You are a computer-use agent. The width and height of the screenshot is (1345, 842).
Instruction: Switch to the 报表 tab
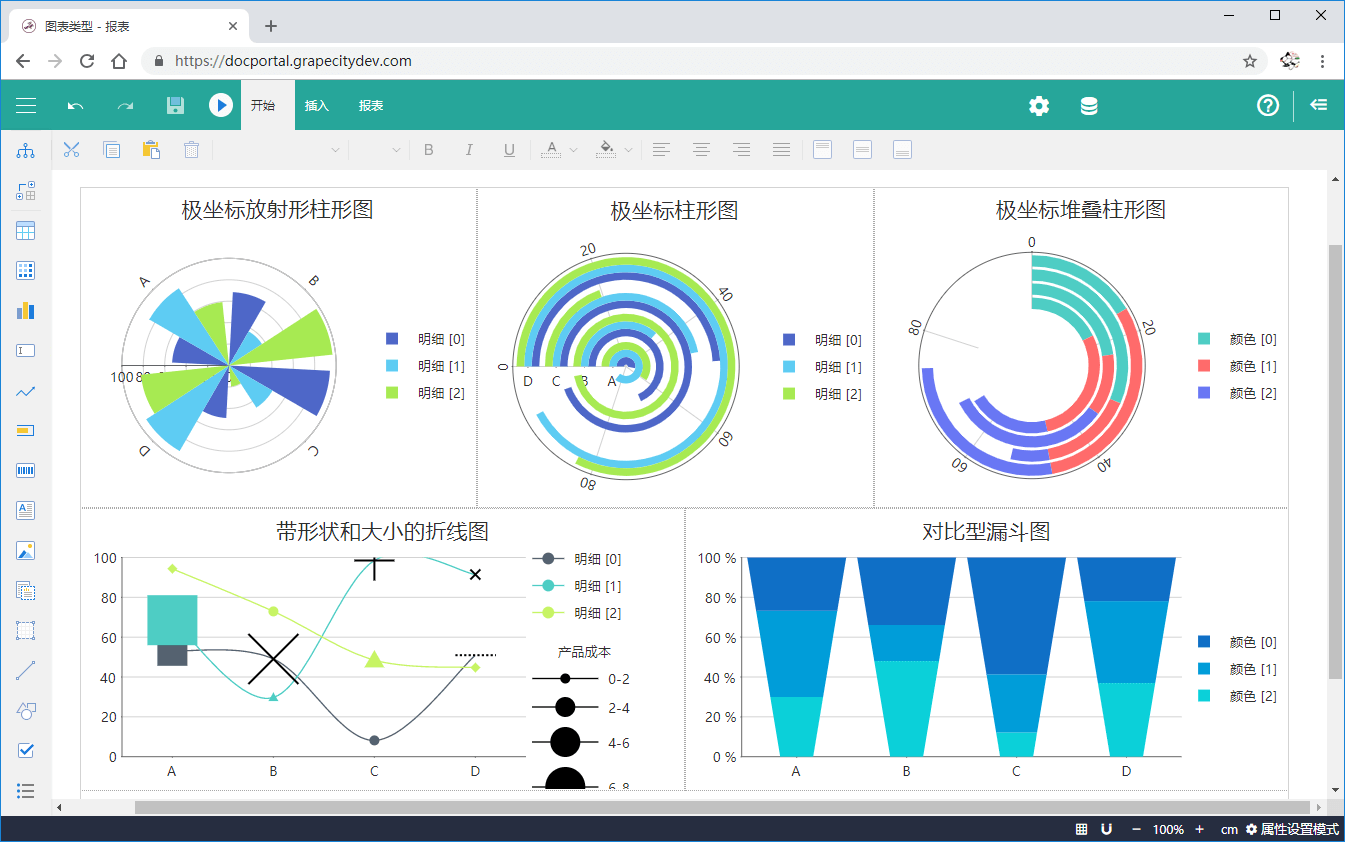(371, 105)
